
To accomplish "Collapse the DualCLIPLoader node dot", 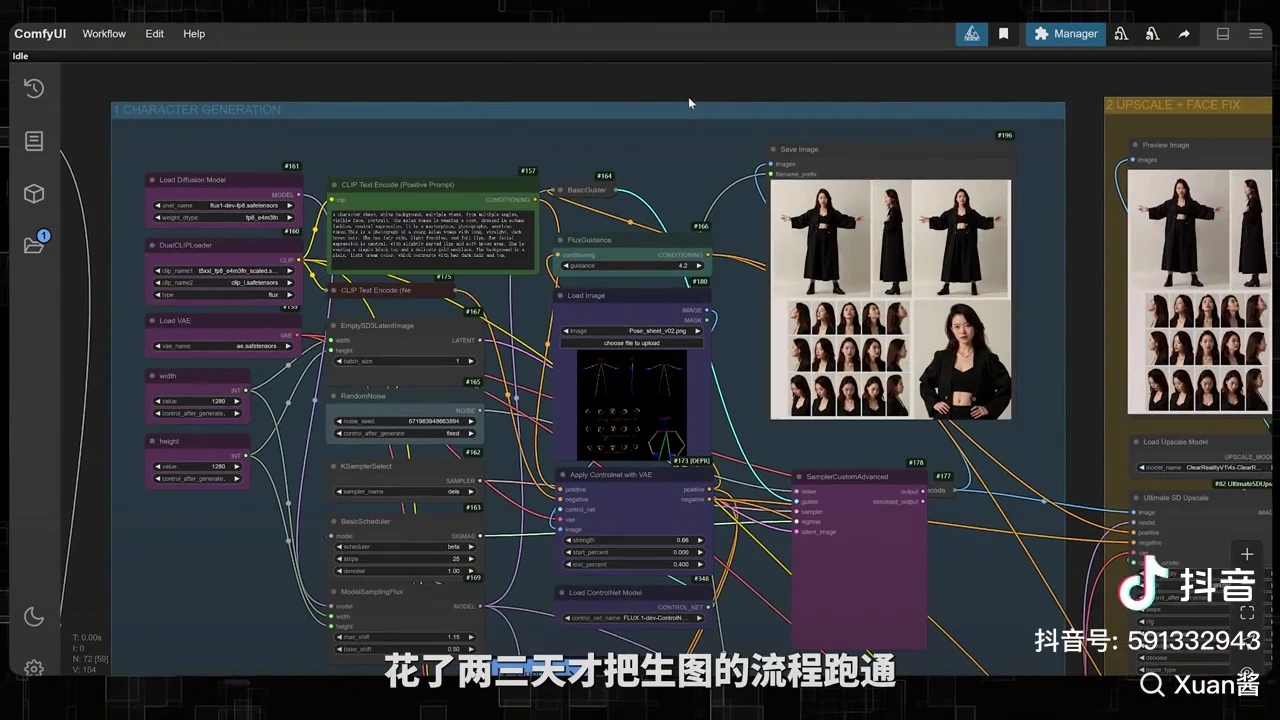I will (153, 245).
